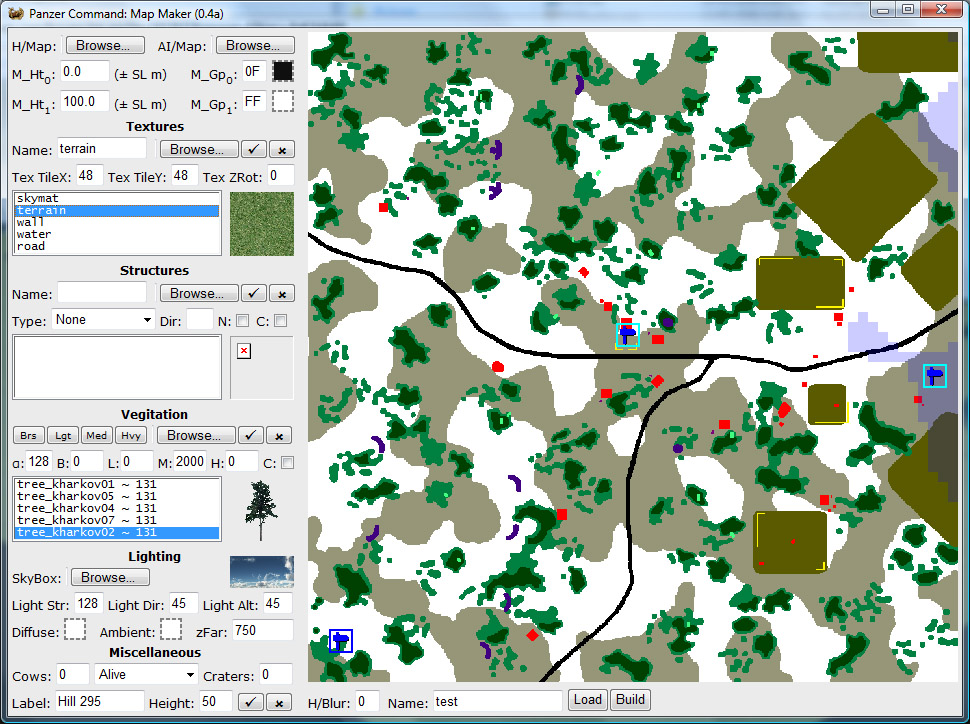Click the zFar input field

[262, 631]
